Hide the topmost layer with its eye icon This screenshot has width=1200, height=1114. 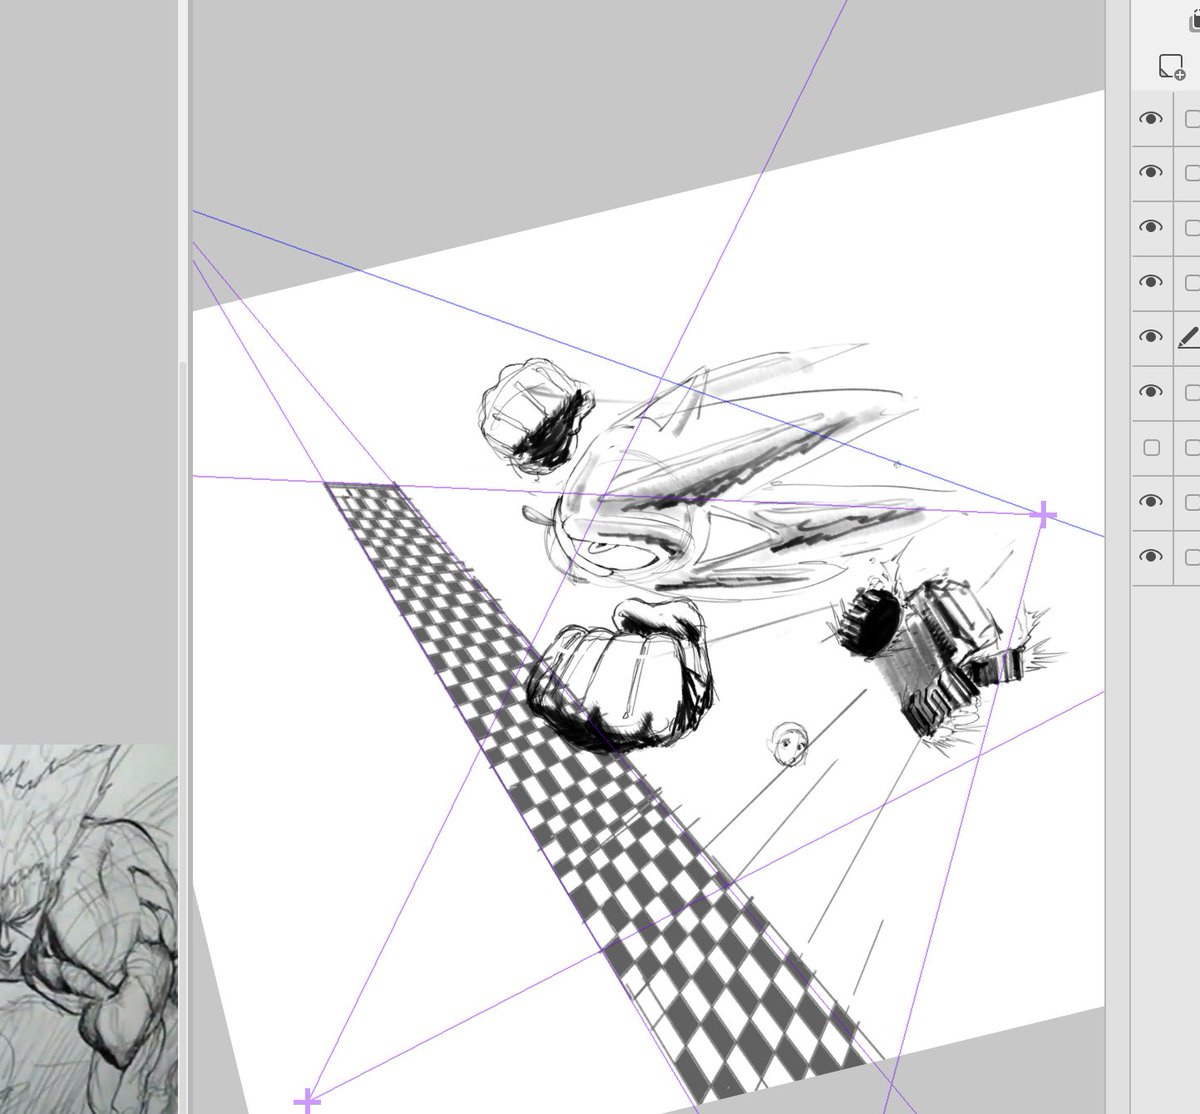coord(1151,119)
